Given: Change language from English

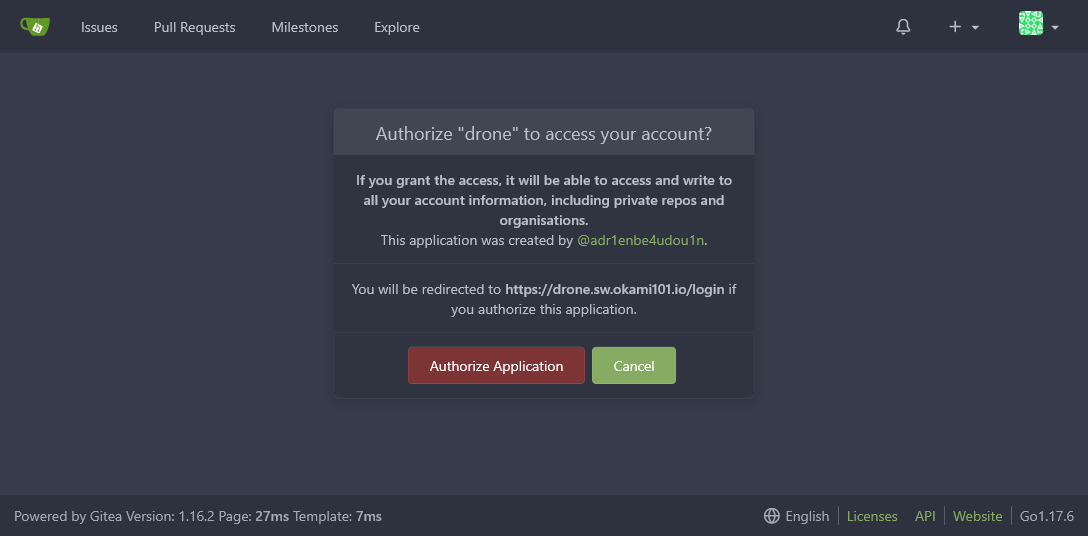Looking at the screenshot, I should click(x=797, y=516).
